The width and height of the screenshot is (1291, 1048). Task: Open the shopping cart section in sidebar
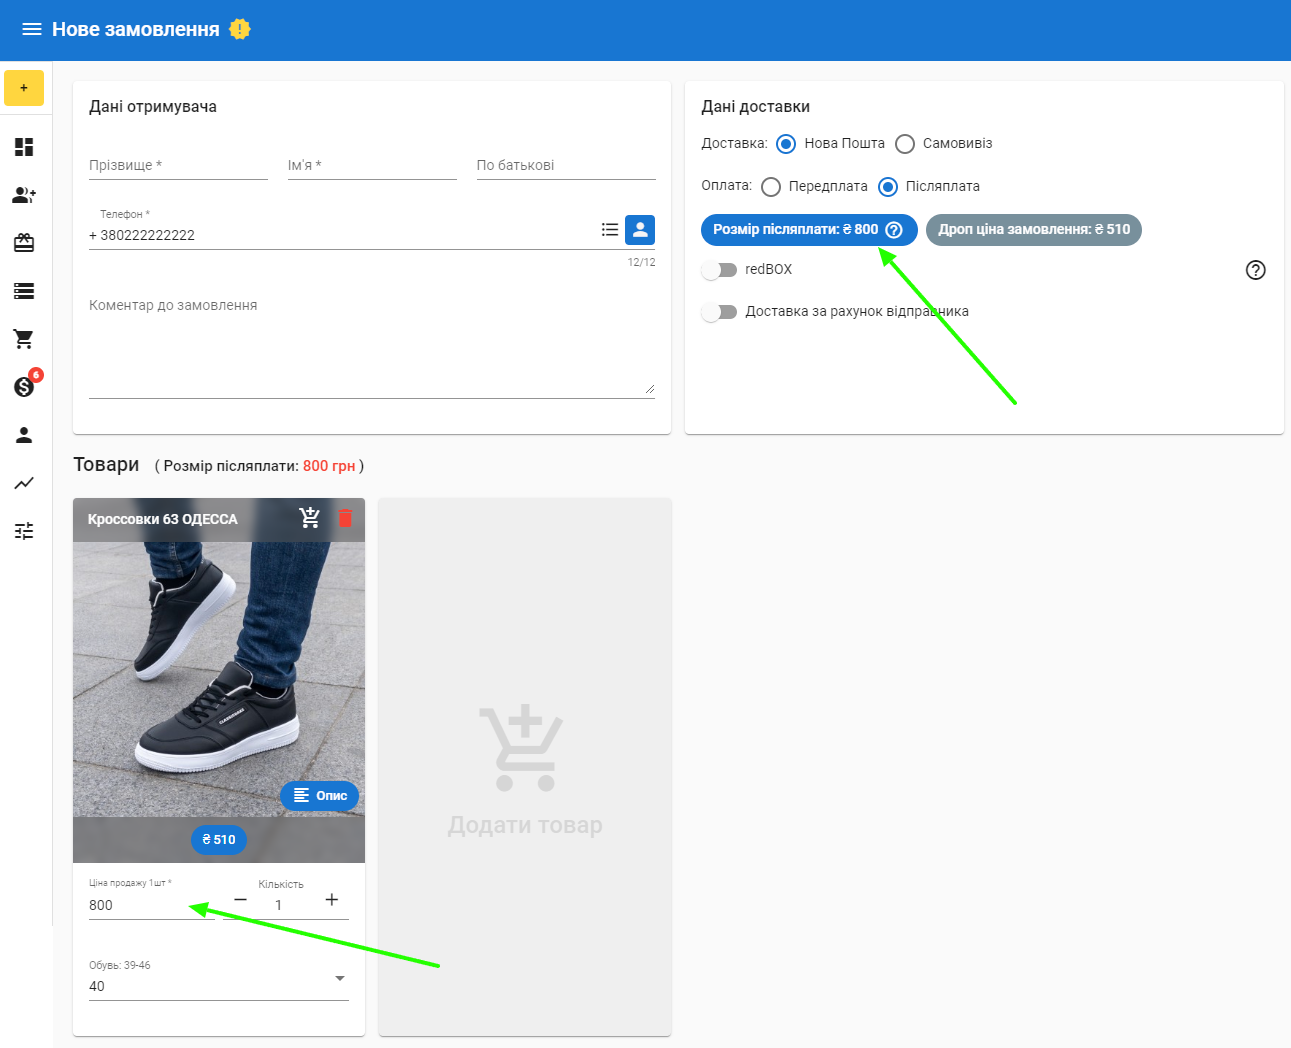tap(24, 339)
